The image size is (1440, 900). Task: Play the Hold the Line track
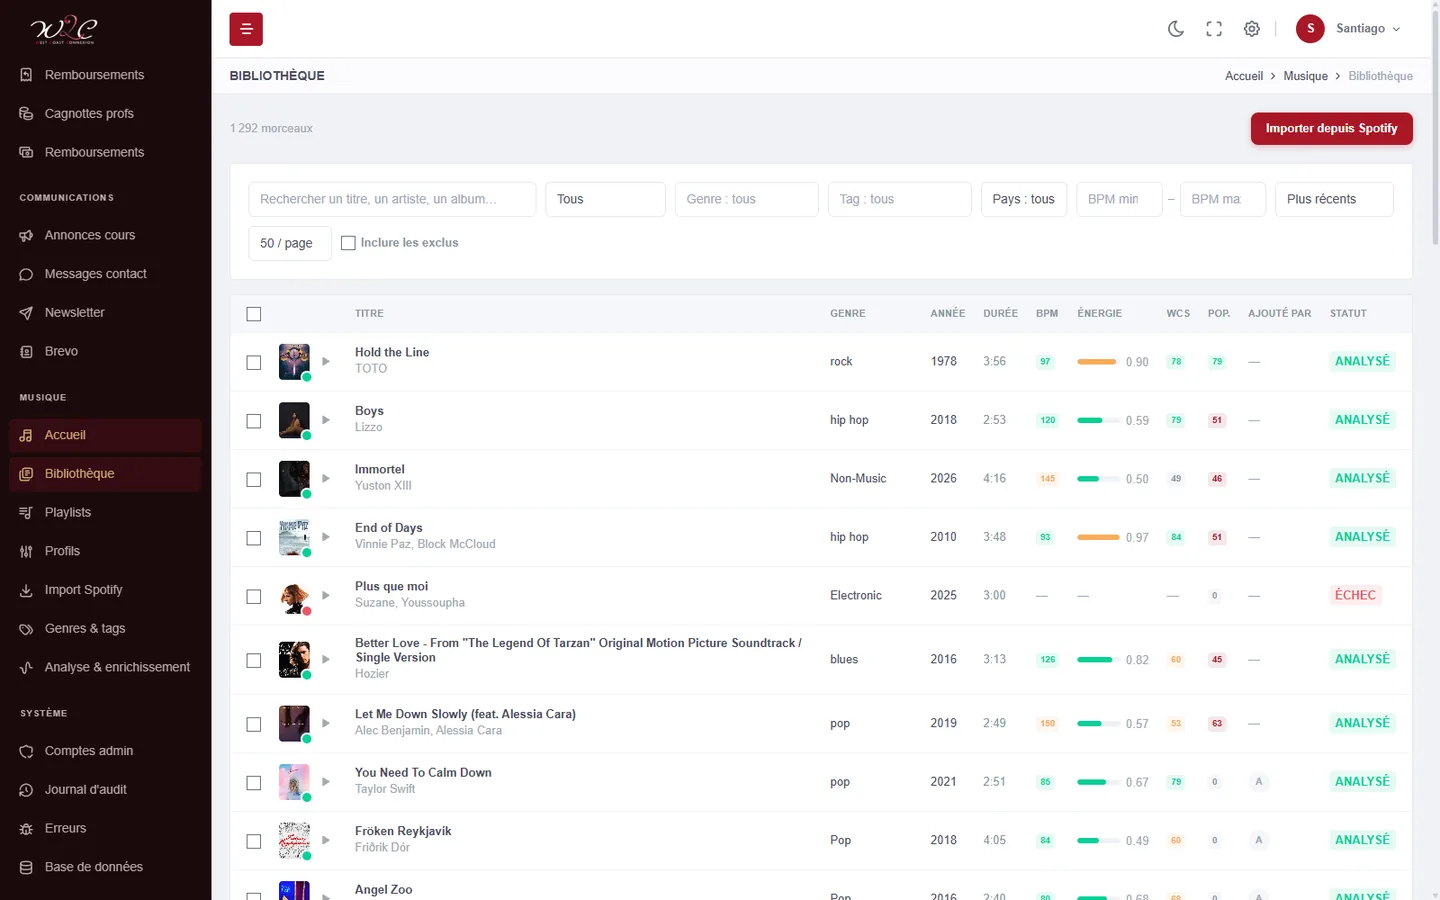pyautogui.click(x=326, y=361)
